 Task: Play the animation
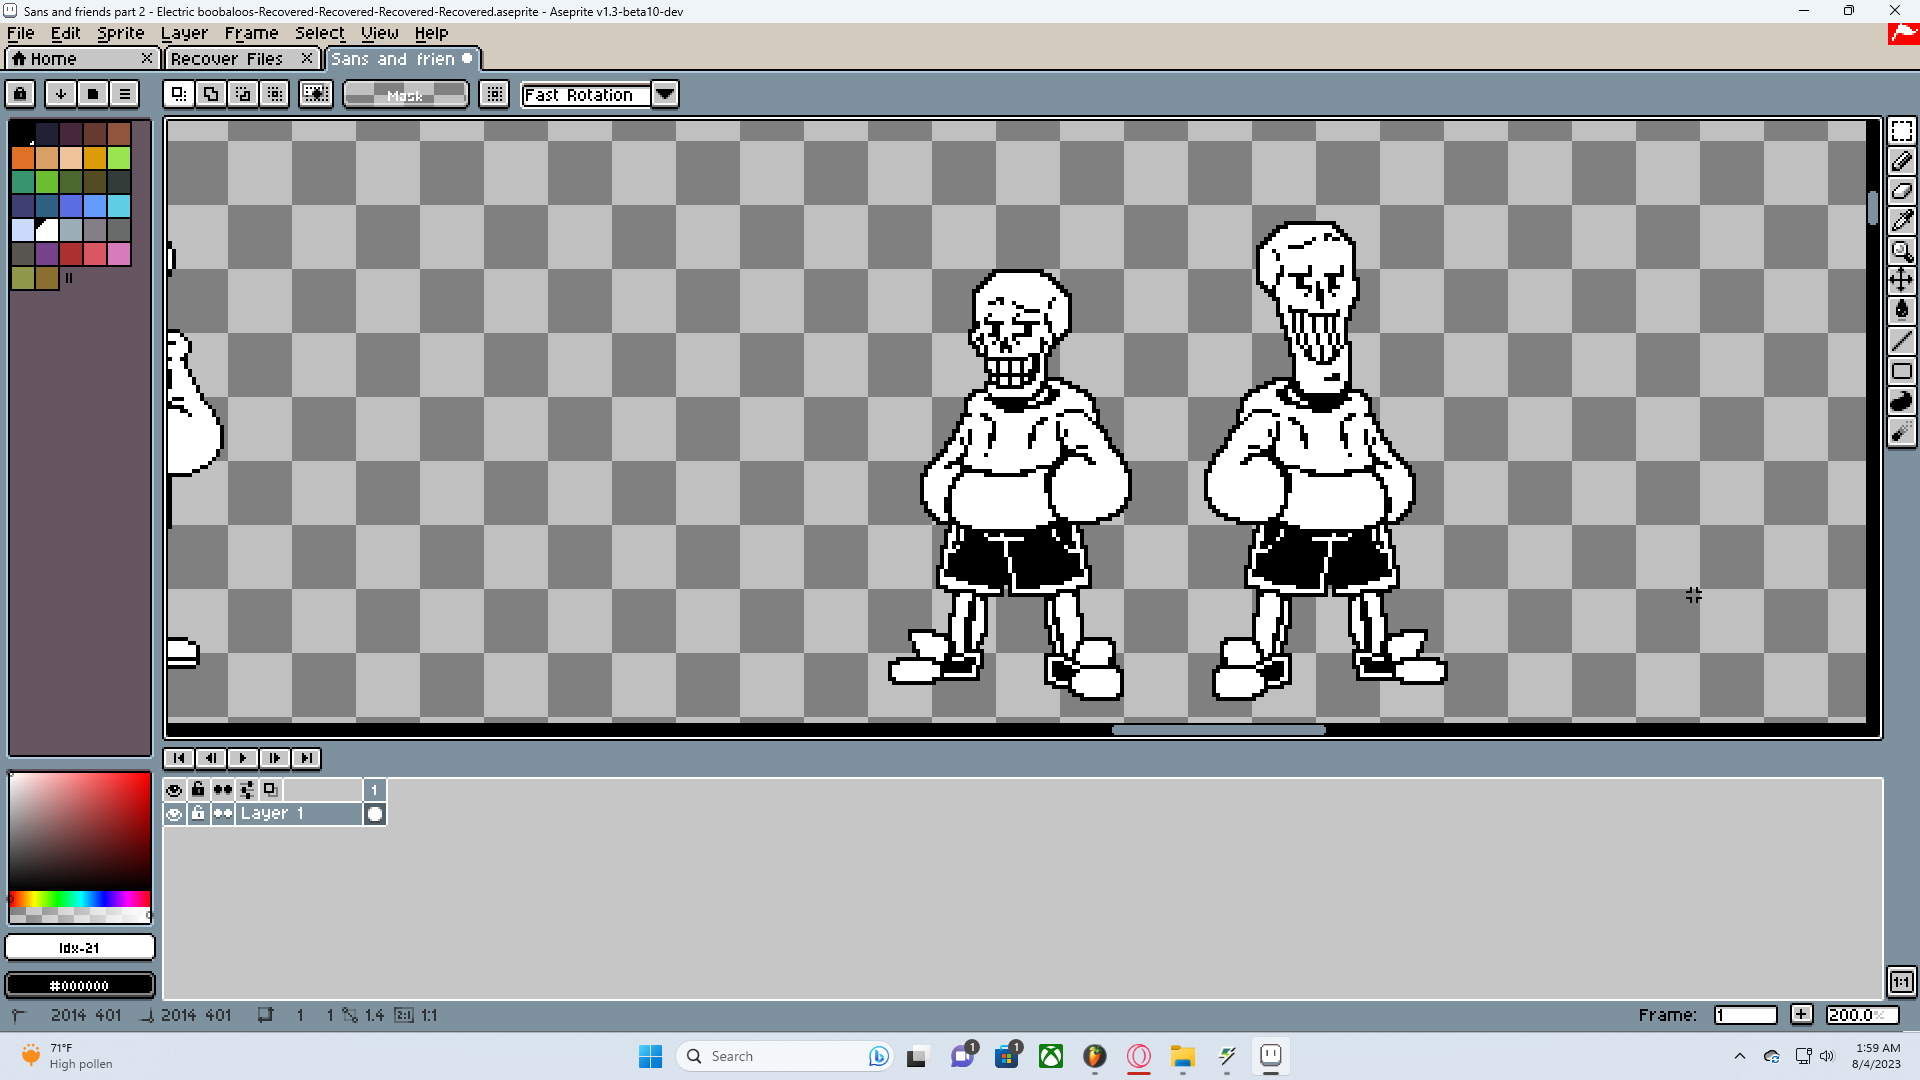243,758
